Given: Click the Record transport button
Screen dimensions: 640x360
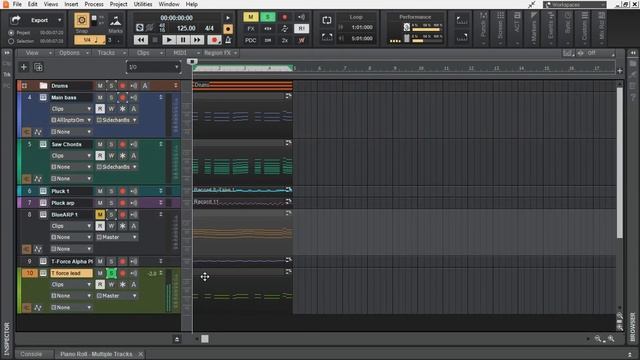Looking at the screenshot, I should [x=214, y=40].
